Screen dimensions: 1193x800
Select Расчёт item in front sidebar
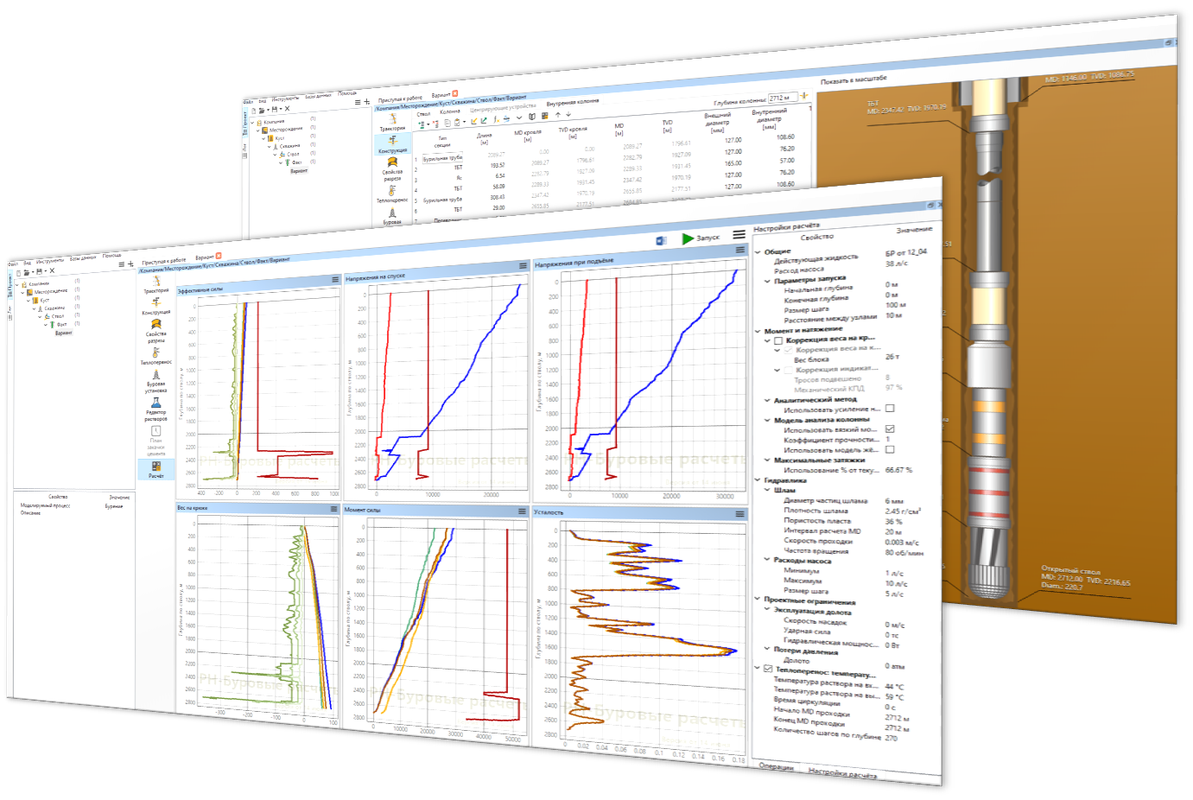(x=156, y=470)
